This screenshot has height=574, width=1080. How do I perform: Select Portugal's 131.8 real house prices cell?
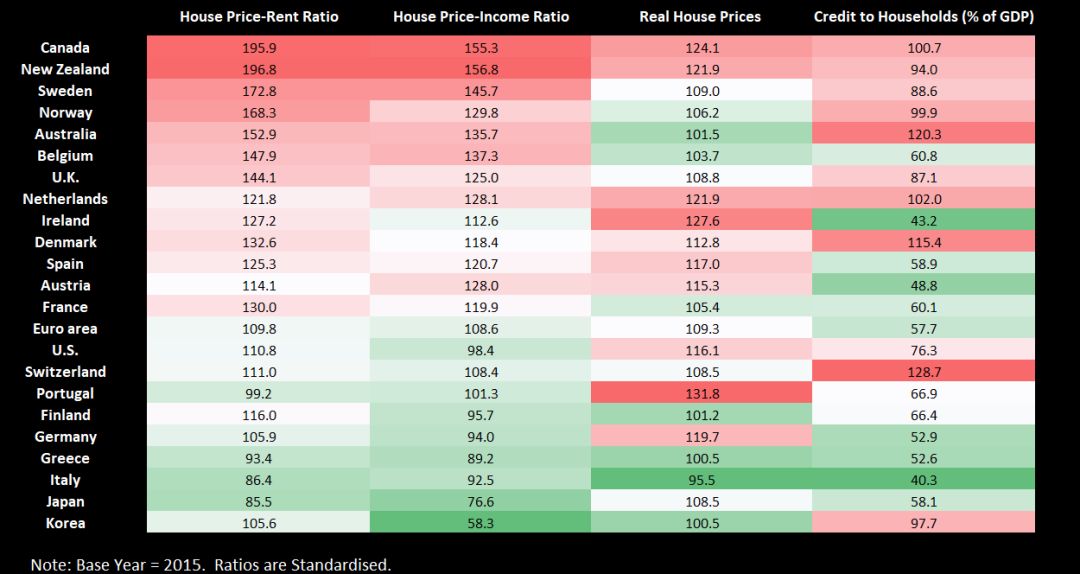click(x=701, y=393)
